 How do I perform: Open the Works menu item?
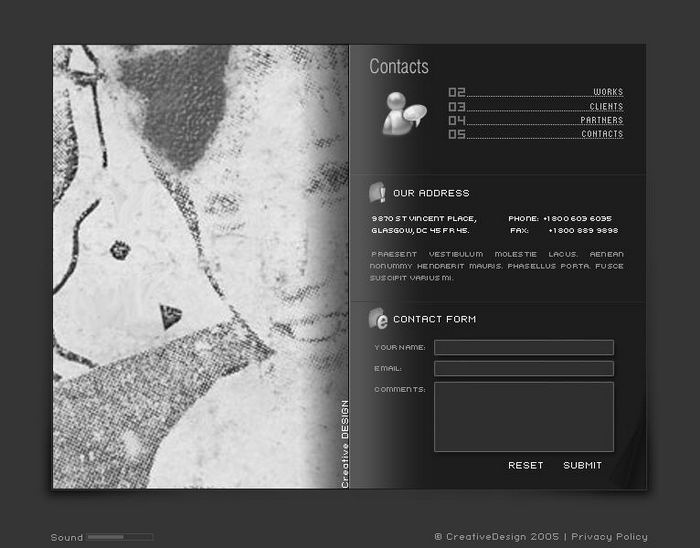(x=607, y=92)
